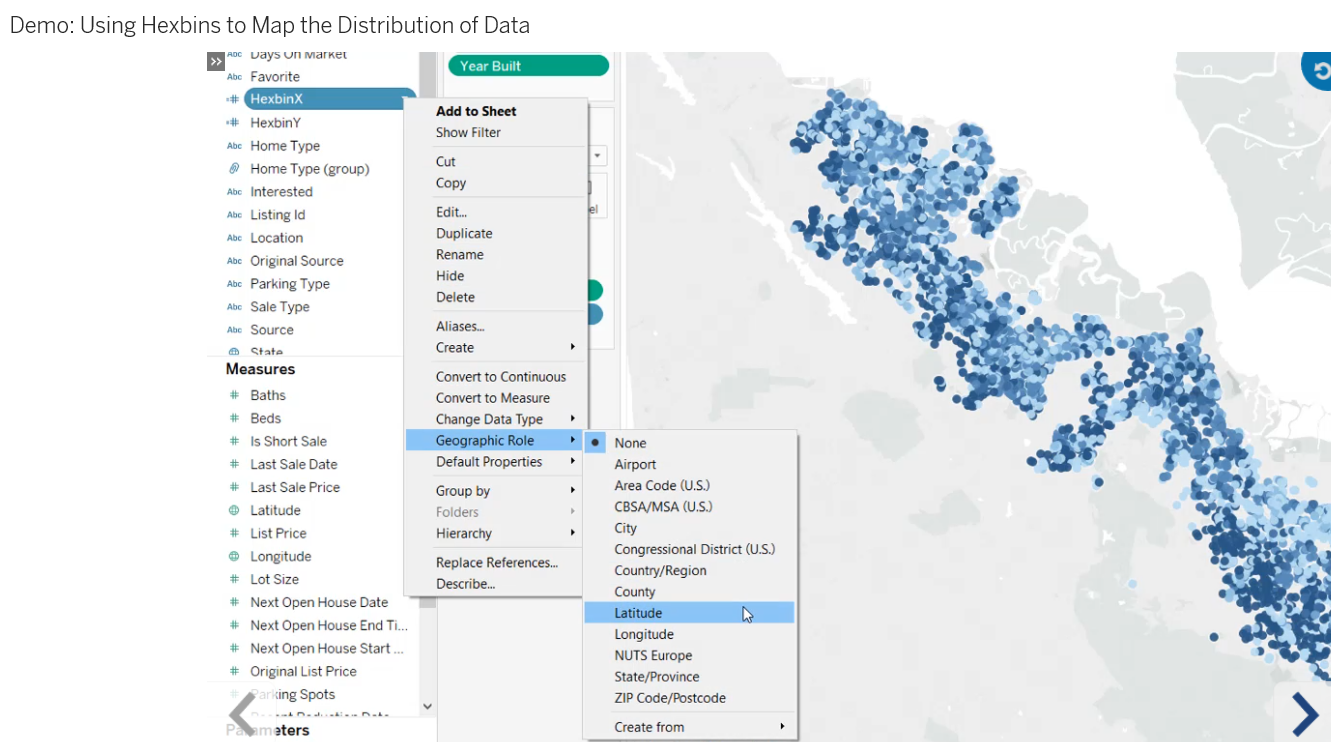
Task: Choose Replace References...
Action: 495,563
